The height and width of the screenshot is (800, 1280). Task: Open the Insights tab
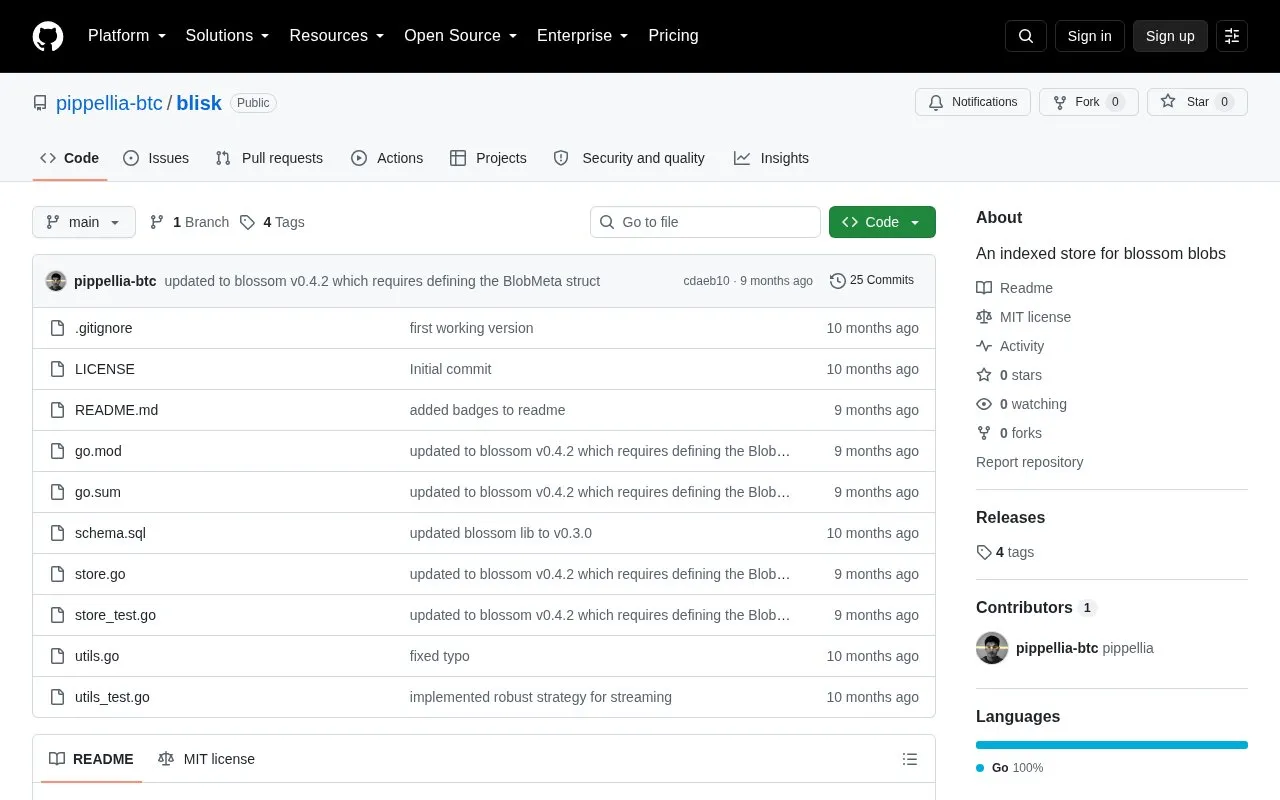[771, 158]
